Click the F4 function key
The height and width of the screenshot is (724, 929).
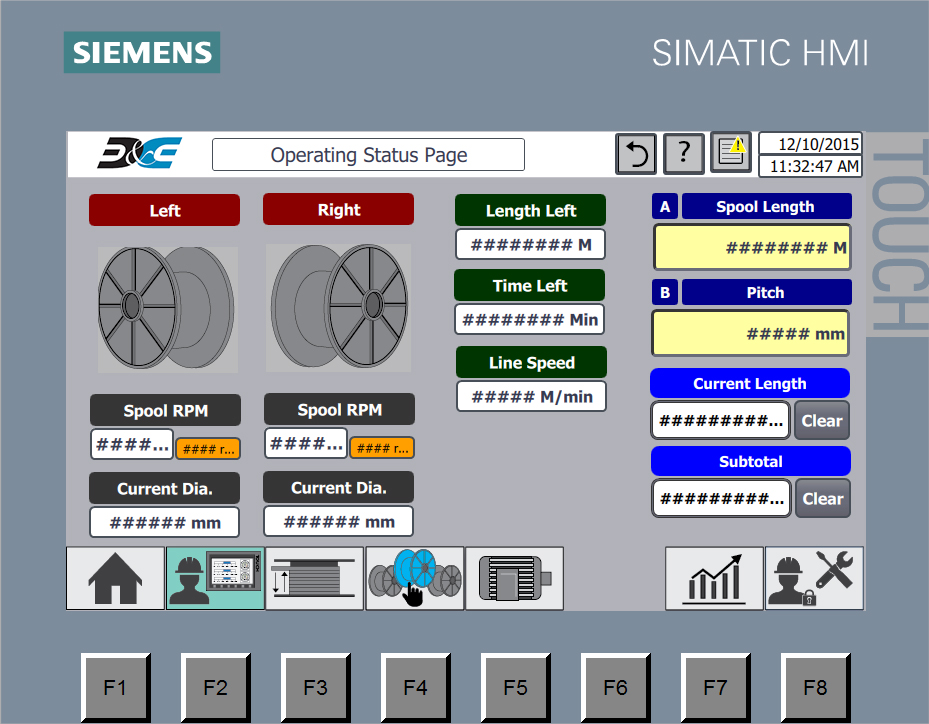pos(415,688)
